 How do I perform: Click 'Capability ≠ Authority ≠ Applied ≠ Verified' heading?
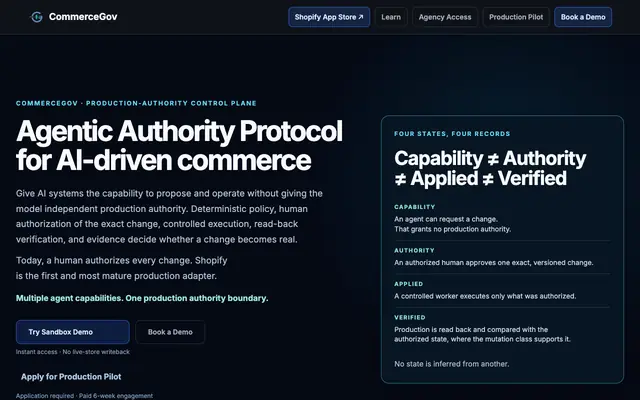point(490,168)
